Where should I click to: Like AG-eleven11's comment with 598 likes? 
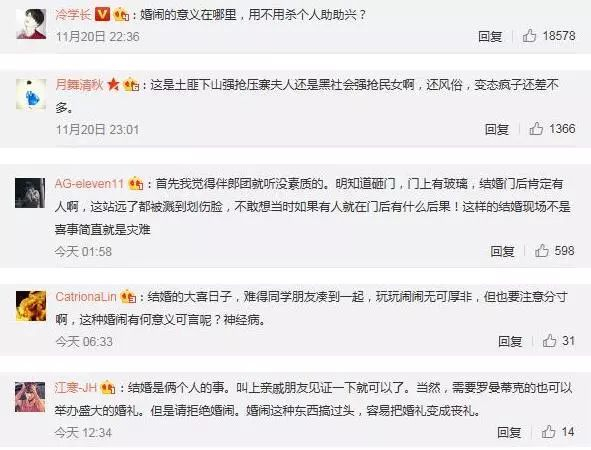(542, 251)
